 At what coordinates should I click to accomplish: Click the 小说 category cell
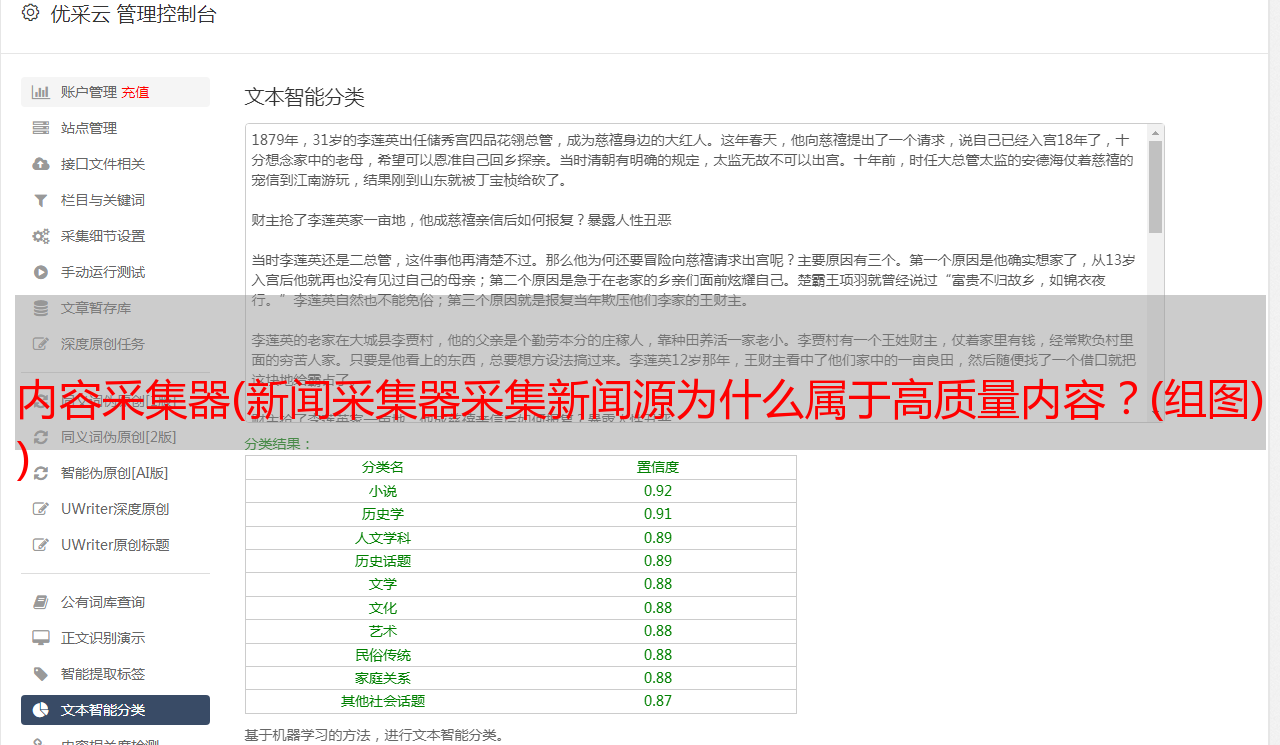(383, 491)
